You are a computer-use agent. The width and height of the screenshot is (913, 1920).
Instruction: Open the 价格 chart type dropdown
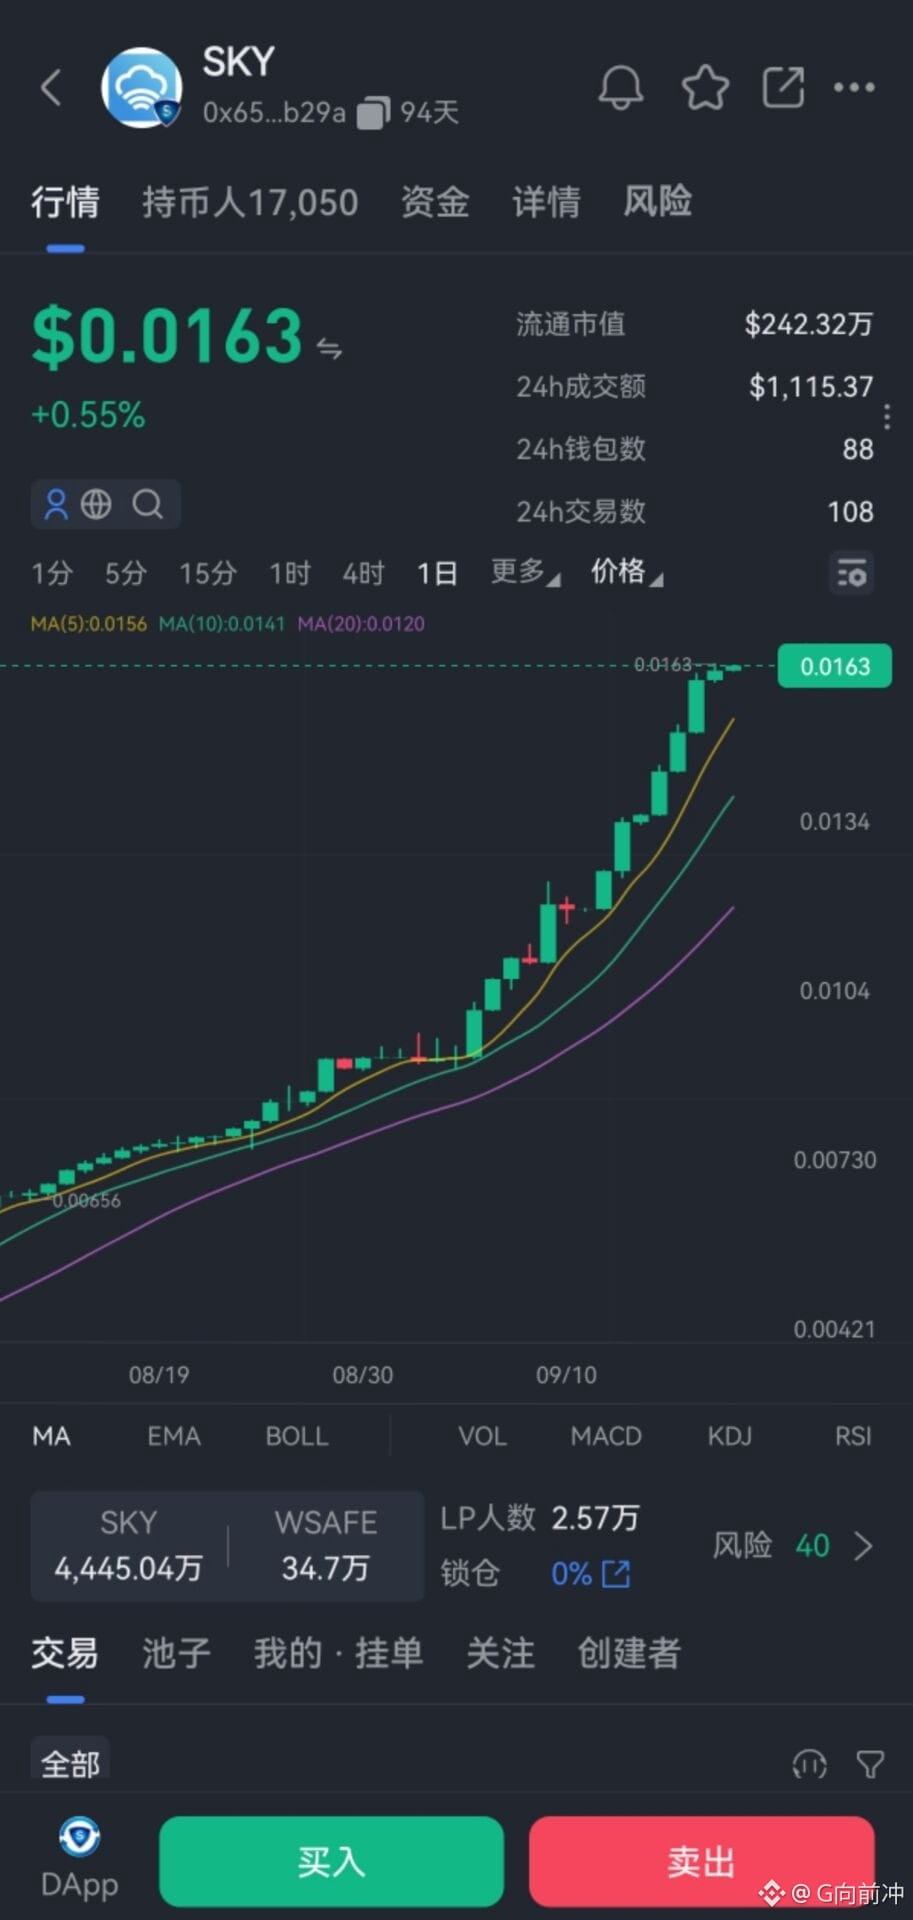627,572
